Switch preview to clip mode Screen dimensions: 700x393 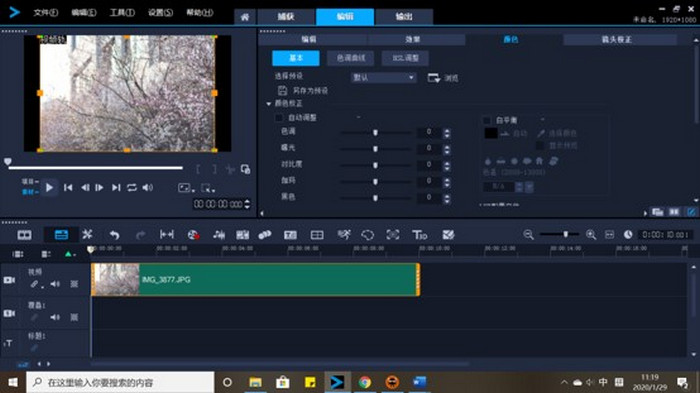pyautogui.click(x=29, y=192)
